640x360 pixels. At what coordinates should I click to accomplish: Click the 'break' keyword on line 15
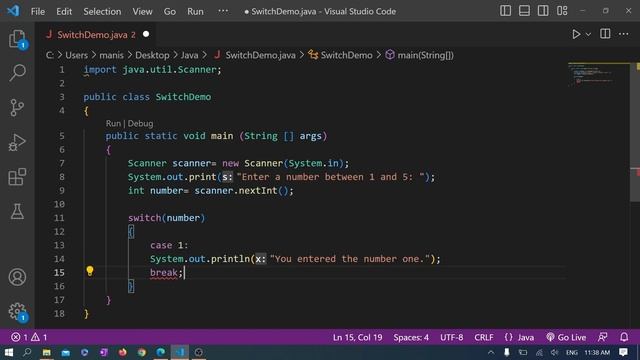tap(164, 272)
